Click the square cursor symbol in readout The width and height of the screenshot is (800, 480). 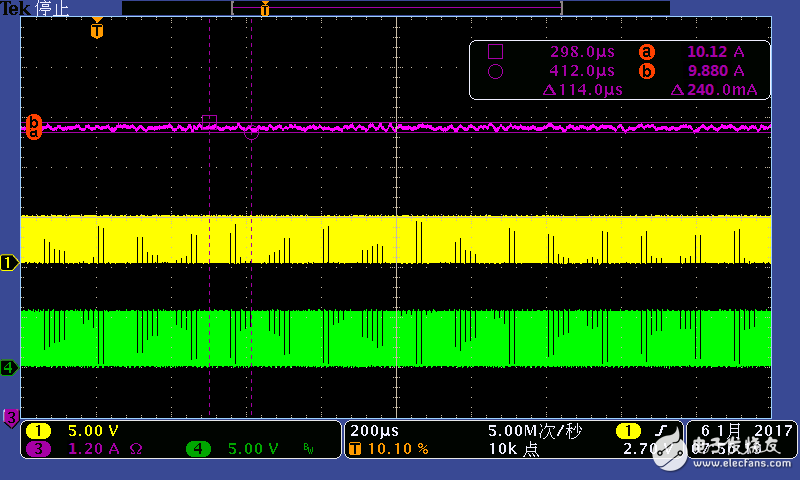point(495,52)
